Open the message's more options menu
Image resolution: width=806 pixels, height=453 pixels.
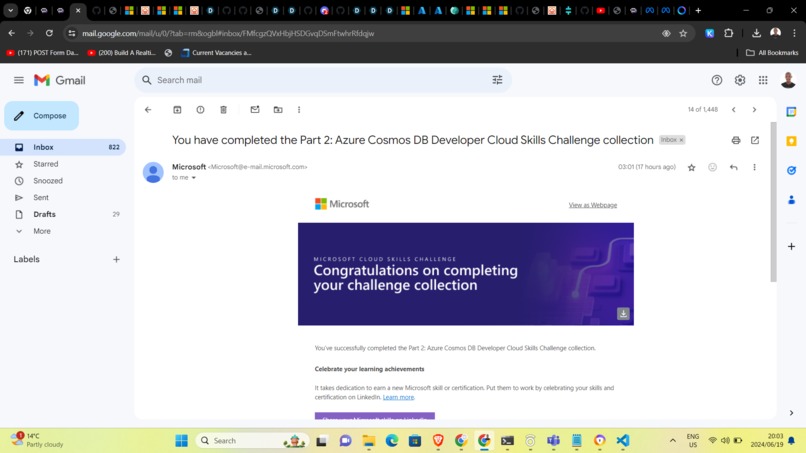[754, 167]
